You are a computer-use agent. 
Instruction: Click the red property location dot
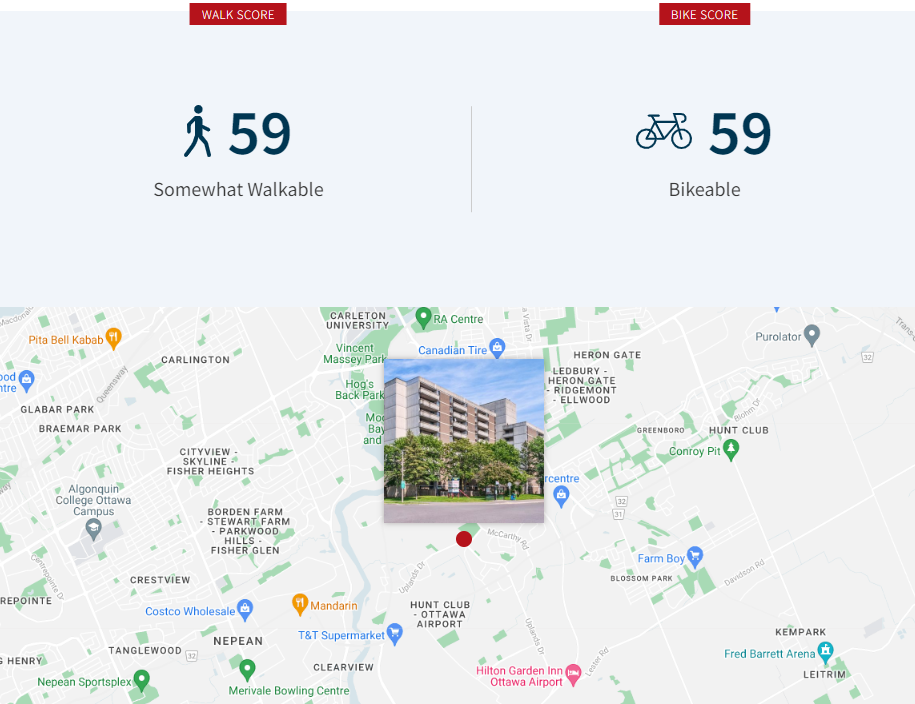pos(464,539)
